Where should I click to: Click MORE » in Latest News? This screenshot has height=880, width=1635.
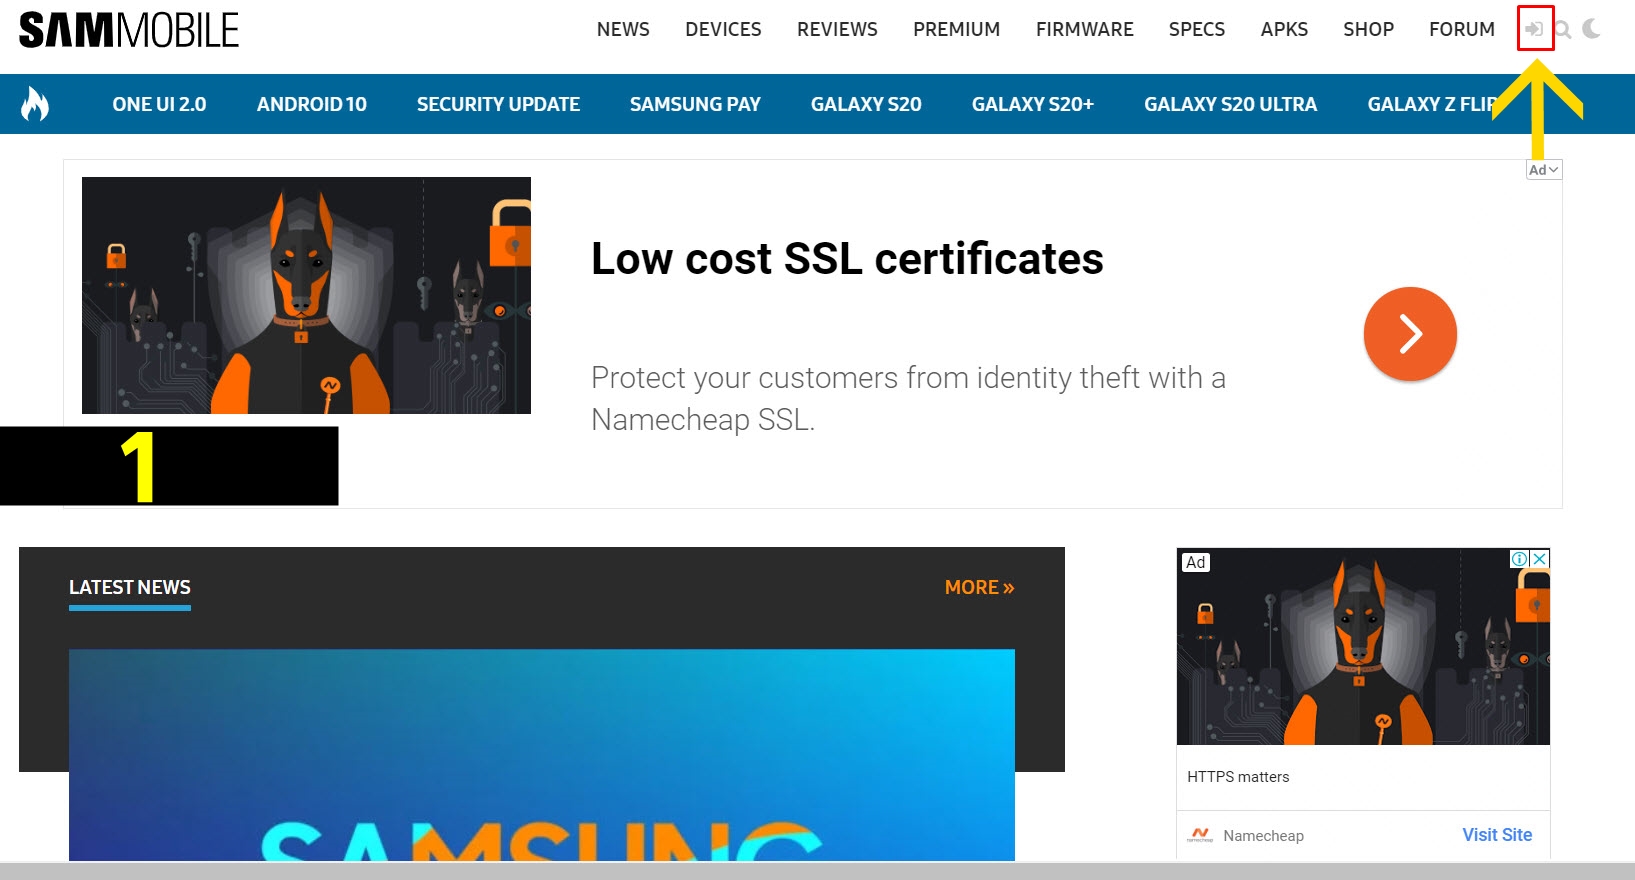click(980, 588)
